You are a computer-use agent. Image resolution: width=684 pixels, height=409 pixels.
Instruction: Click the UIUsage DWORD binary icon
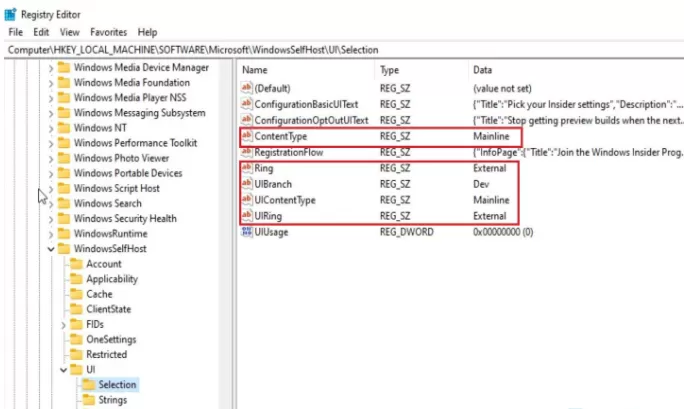coord(247,232)
